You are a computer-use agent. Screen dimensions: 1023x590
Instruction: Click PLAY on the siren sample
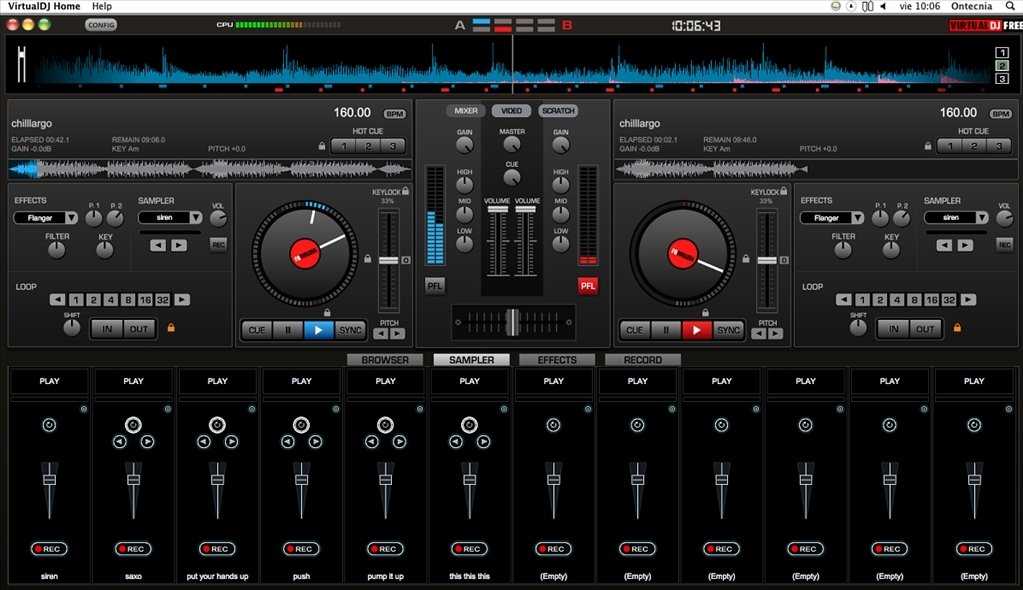point(49,381)
